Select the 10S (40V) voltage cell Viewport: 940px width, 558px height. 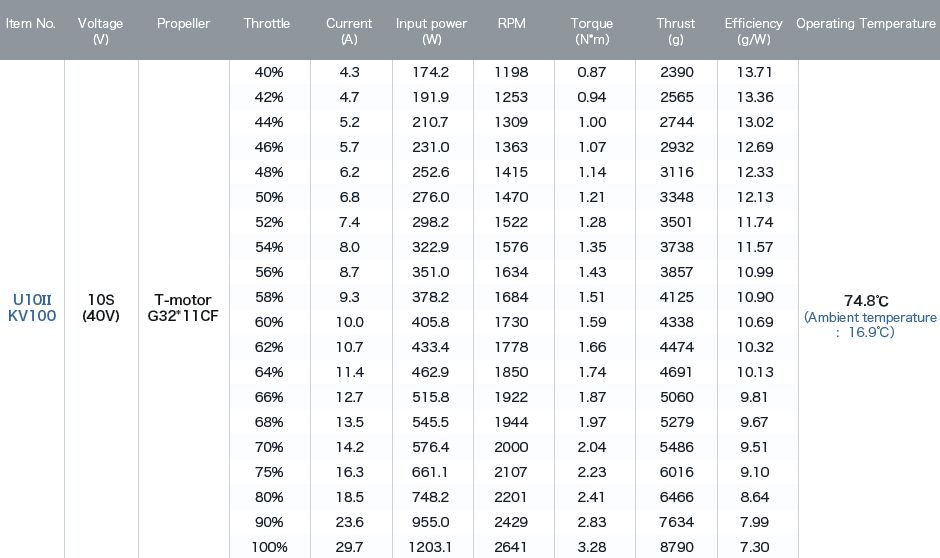pyautogui.click(x=101, y=307)
